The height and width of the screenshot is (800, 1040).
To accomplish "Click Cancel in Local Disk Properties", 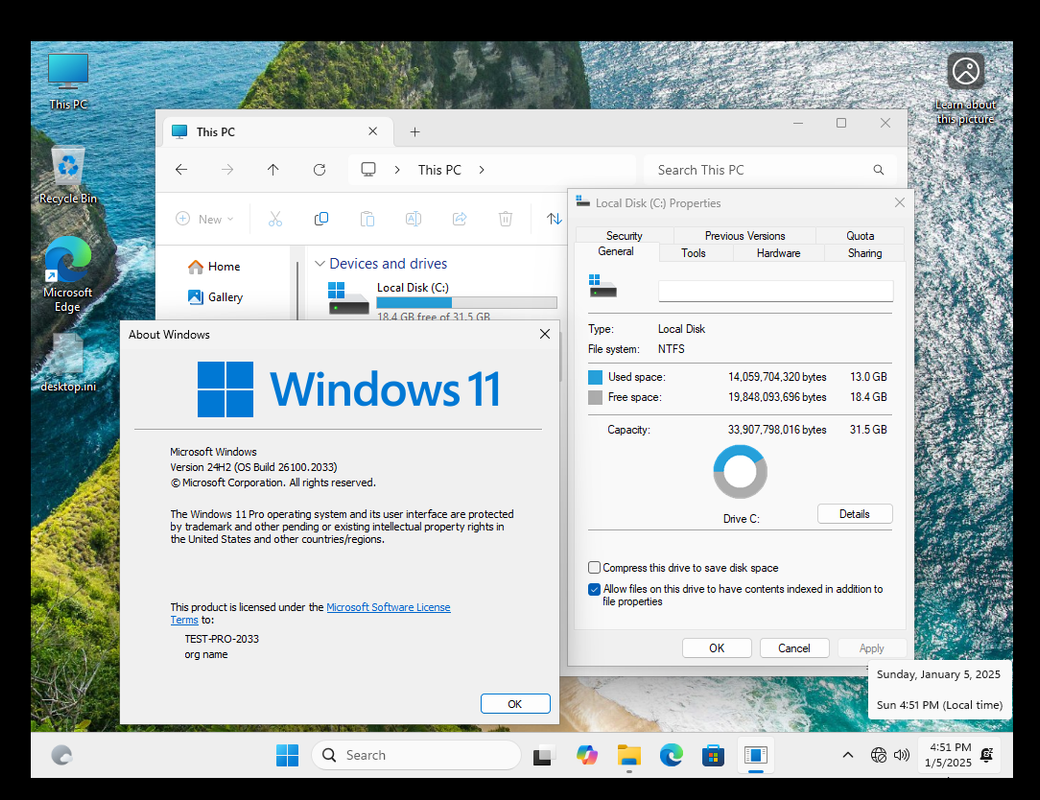I will [795, 648].
